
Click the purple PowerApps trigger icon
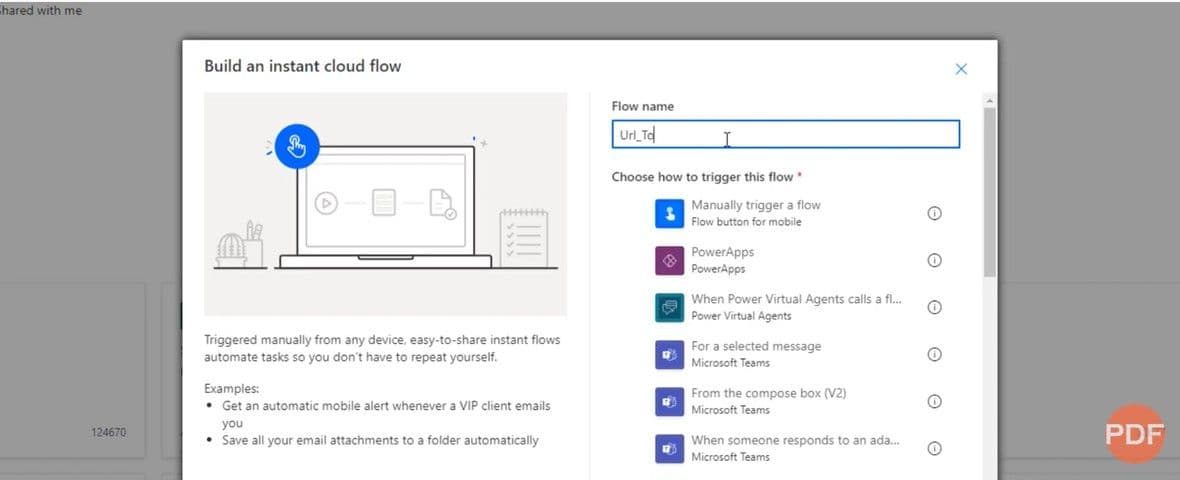click(x=668, y=260)
